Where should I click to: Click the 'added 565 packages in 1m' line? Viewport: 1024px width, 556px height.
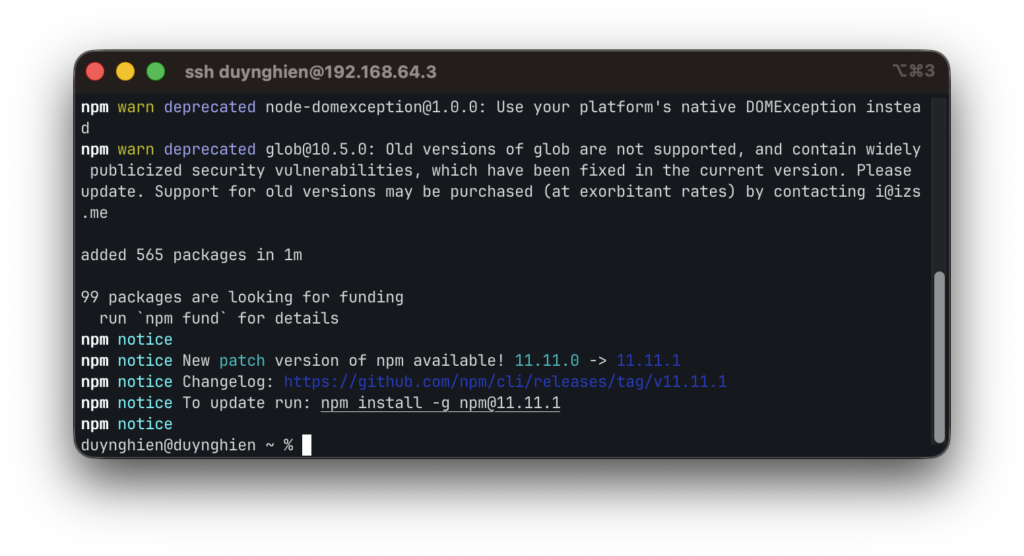coord(191,255)
